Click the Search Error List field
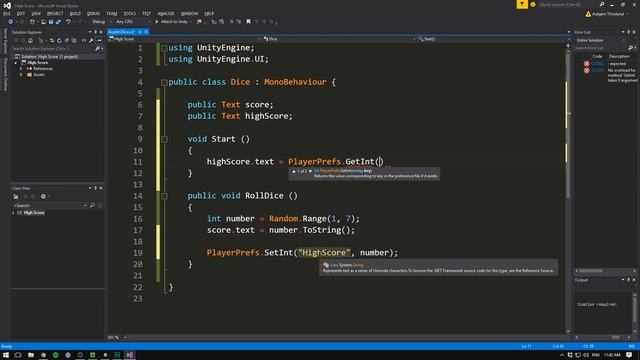Viewport: 640px width, 360px height. [x=601, y=48]
